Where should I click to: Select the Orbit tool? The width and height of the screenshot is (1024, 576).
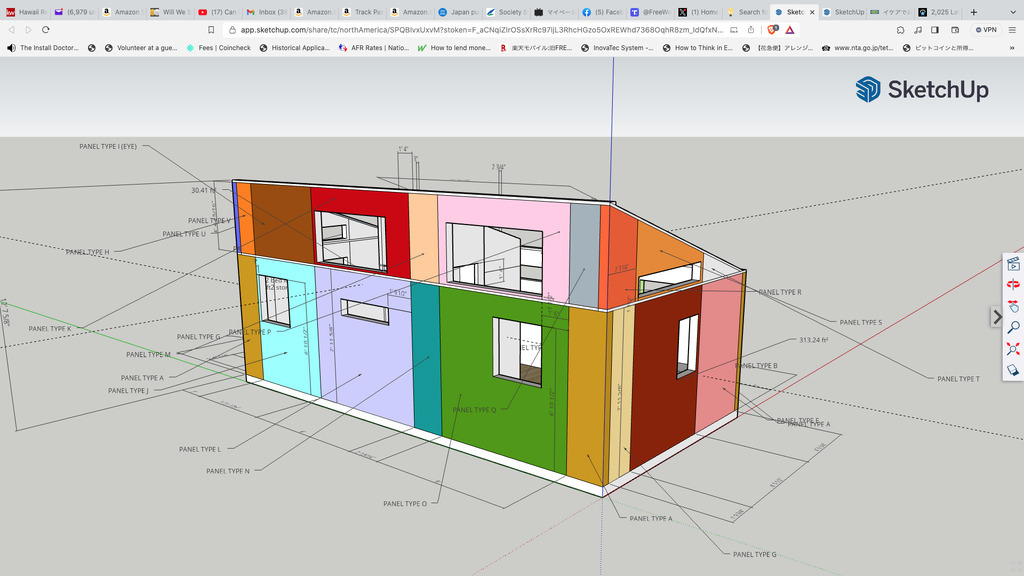(1012, 285)
